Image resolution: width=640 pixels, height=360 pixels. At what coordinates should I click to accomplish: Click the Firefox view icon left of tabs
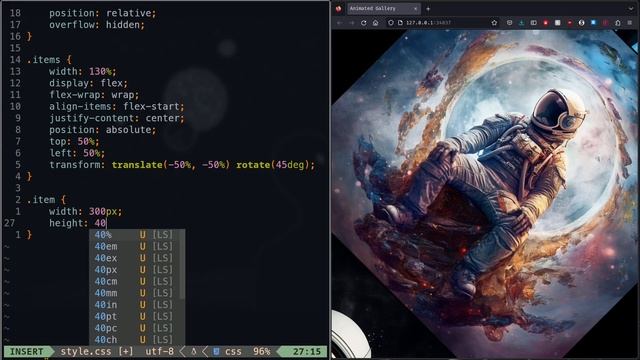pyautogui.click(x=338, y=9)
